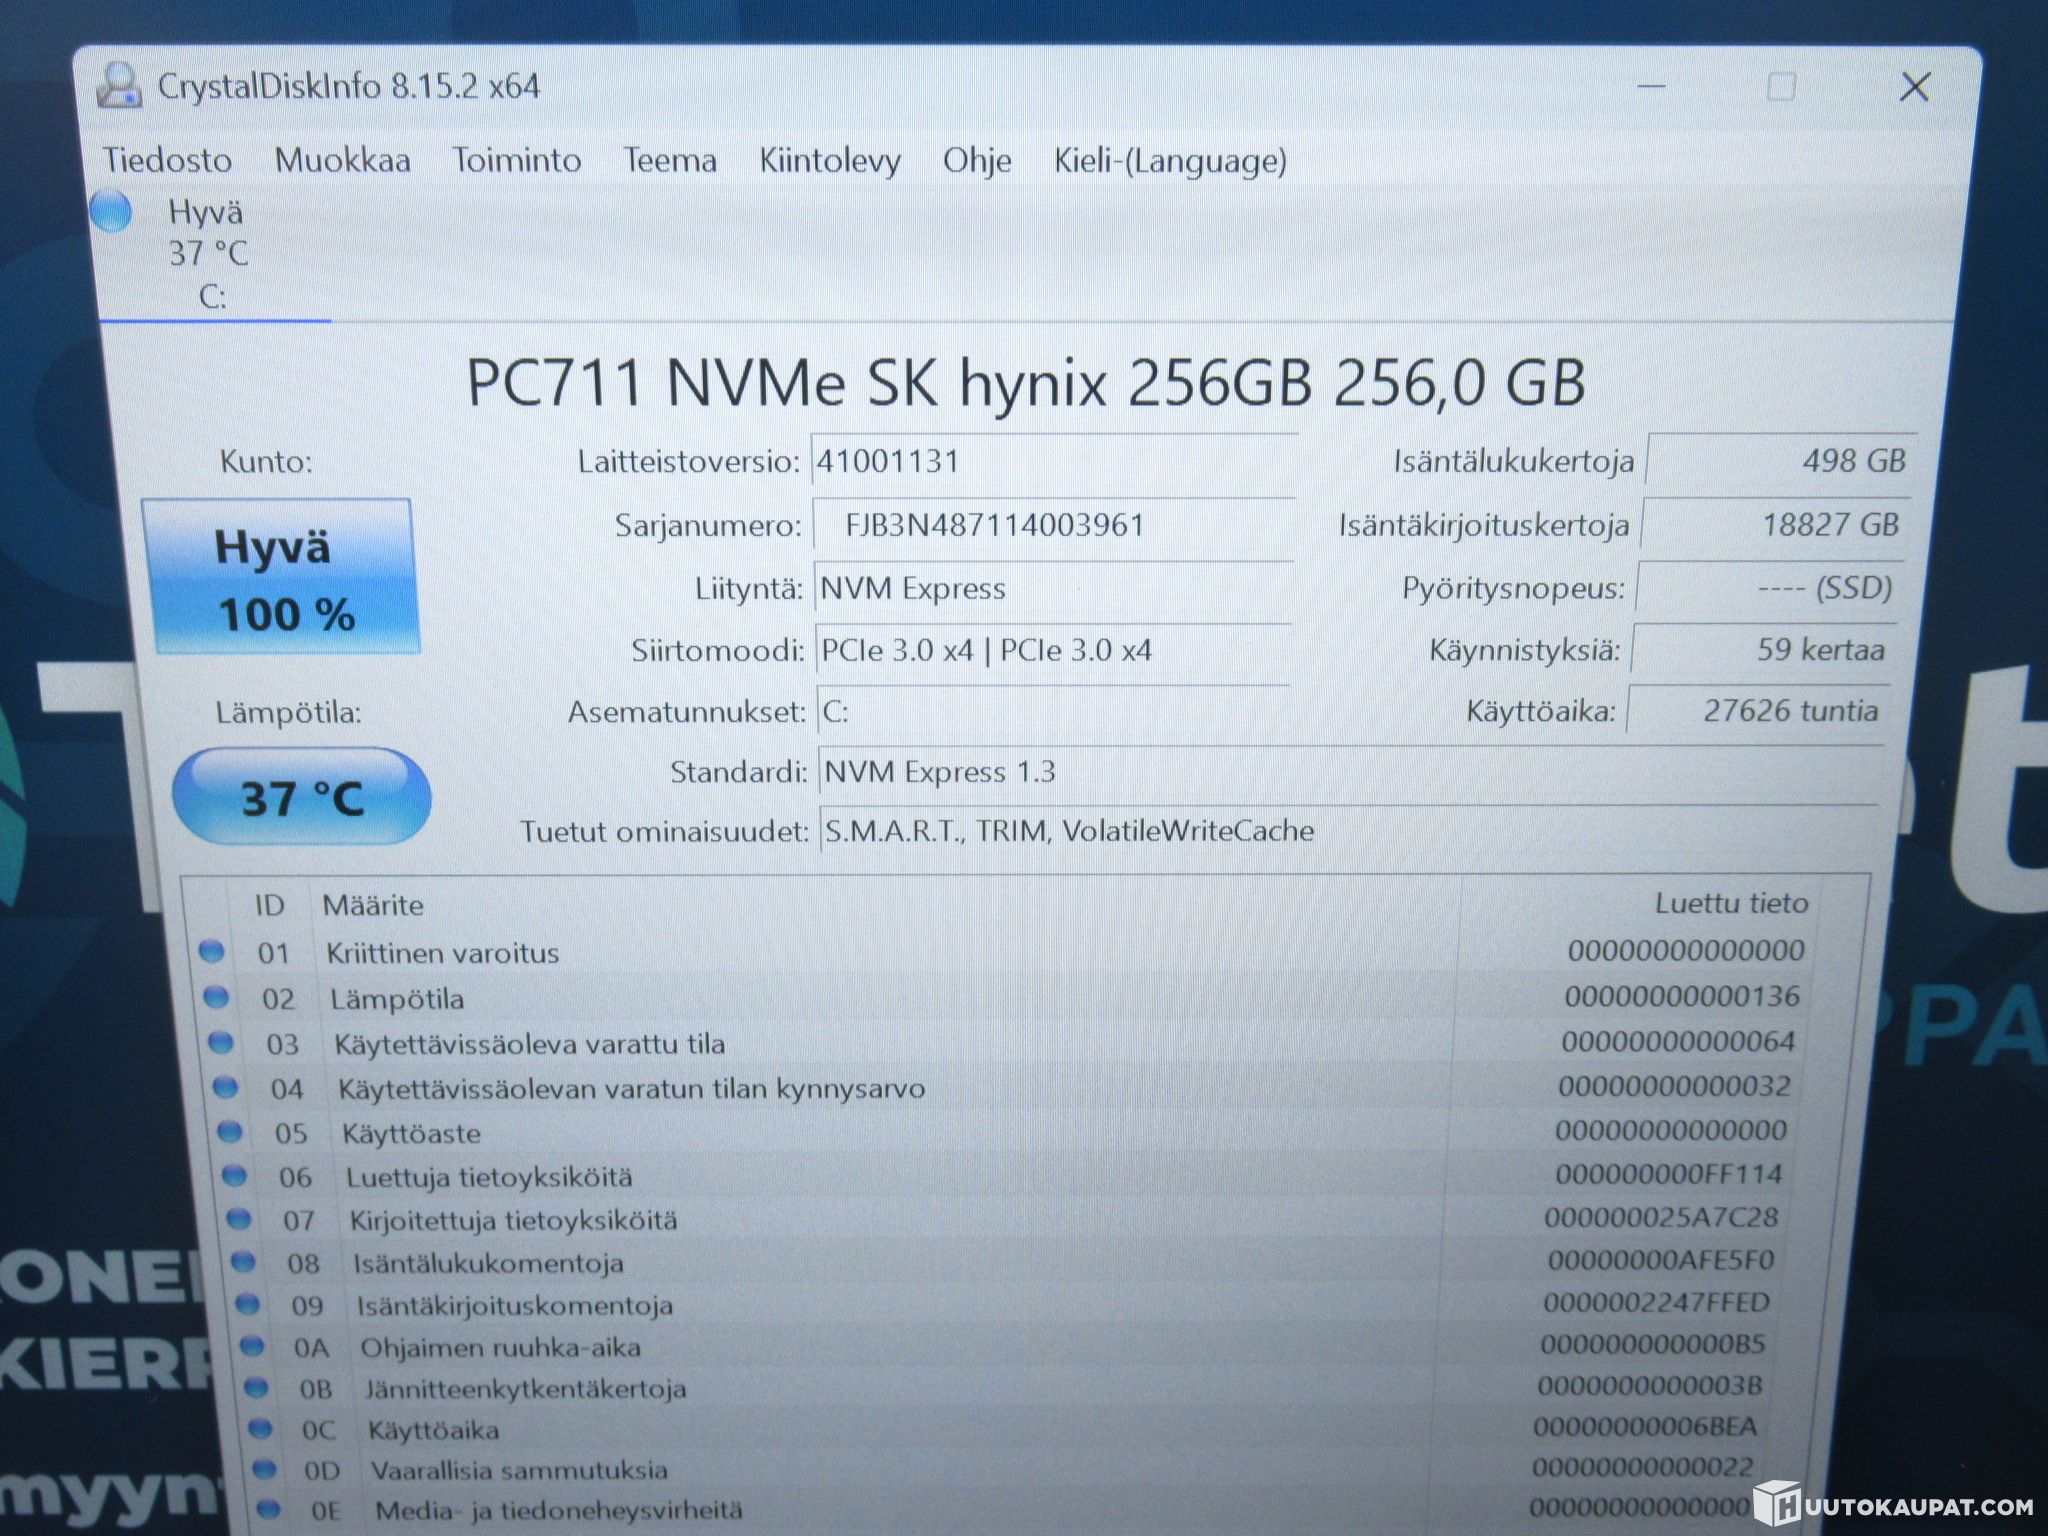
Task: Open the Tiedosto menu
Action: (167, 160)
